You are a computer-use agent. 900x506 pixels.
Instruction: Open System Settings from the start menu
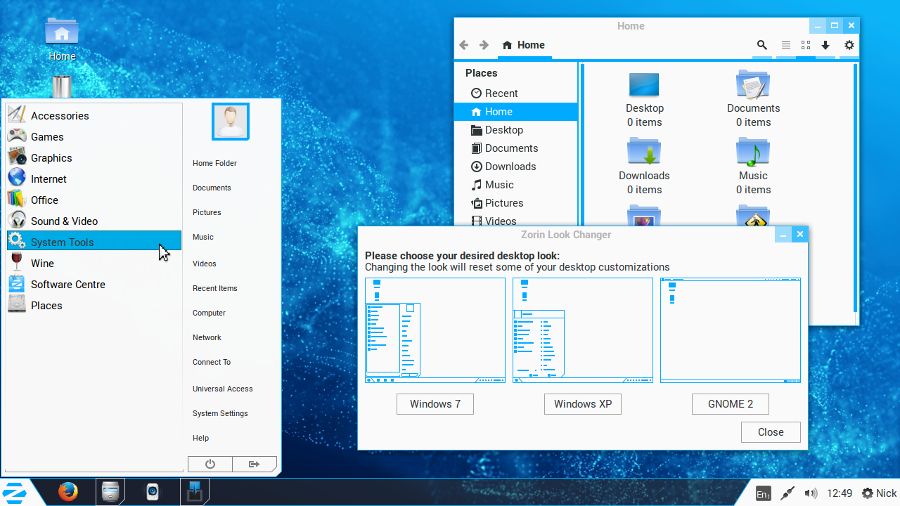click(x=220, y=413)
